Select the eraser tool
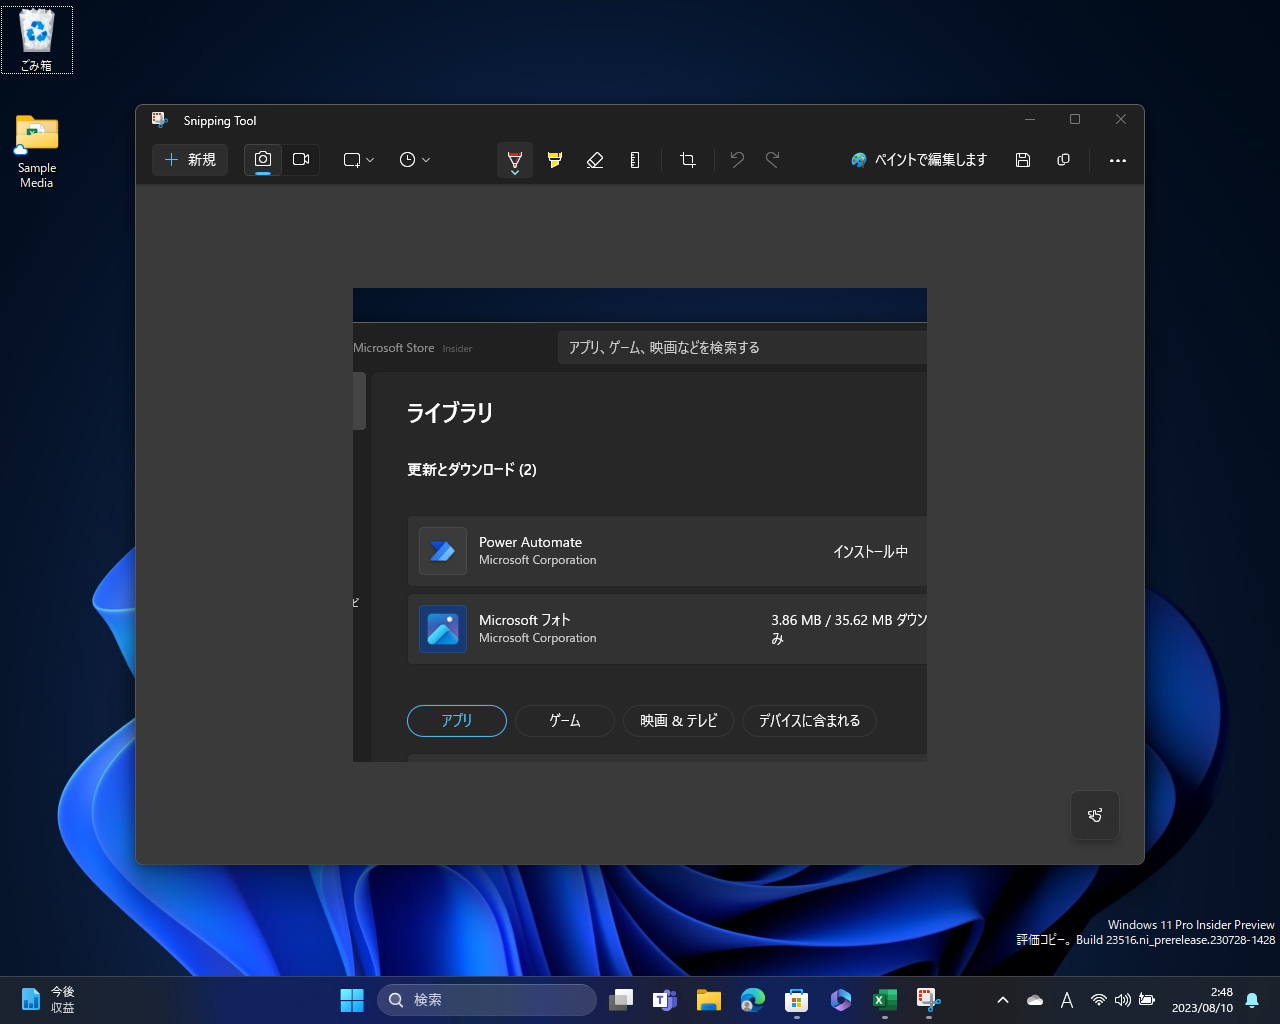 click(x=595, y=160)
